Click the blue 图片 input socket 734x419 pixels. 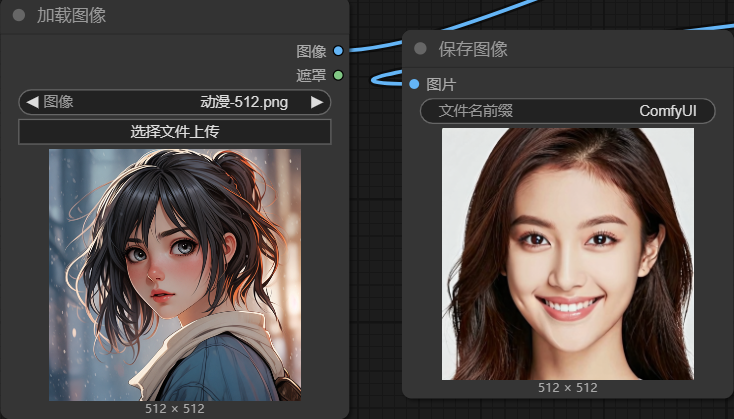click(x=414, y=84)
